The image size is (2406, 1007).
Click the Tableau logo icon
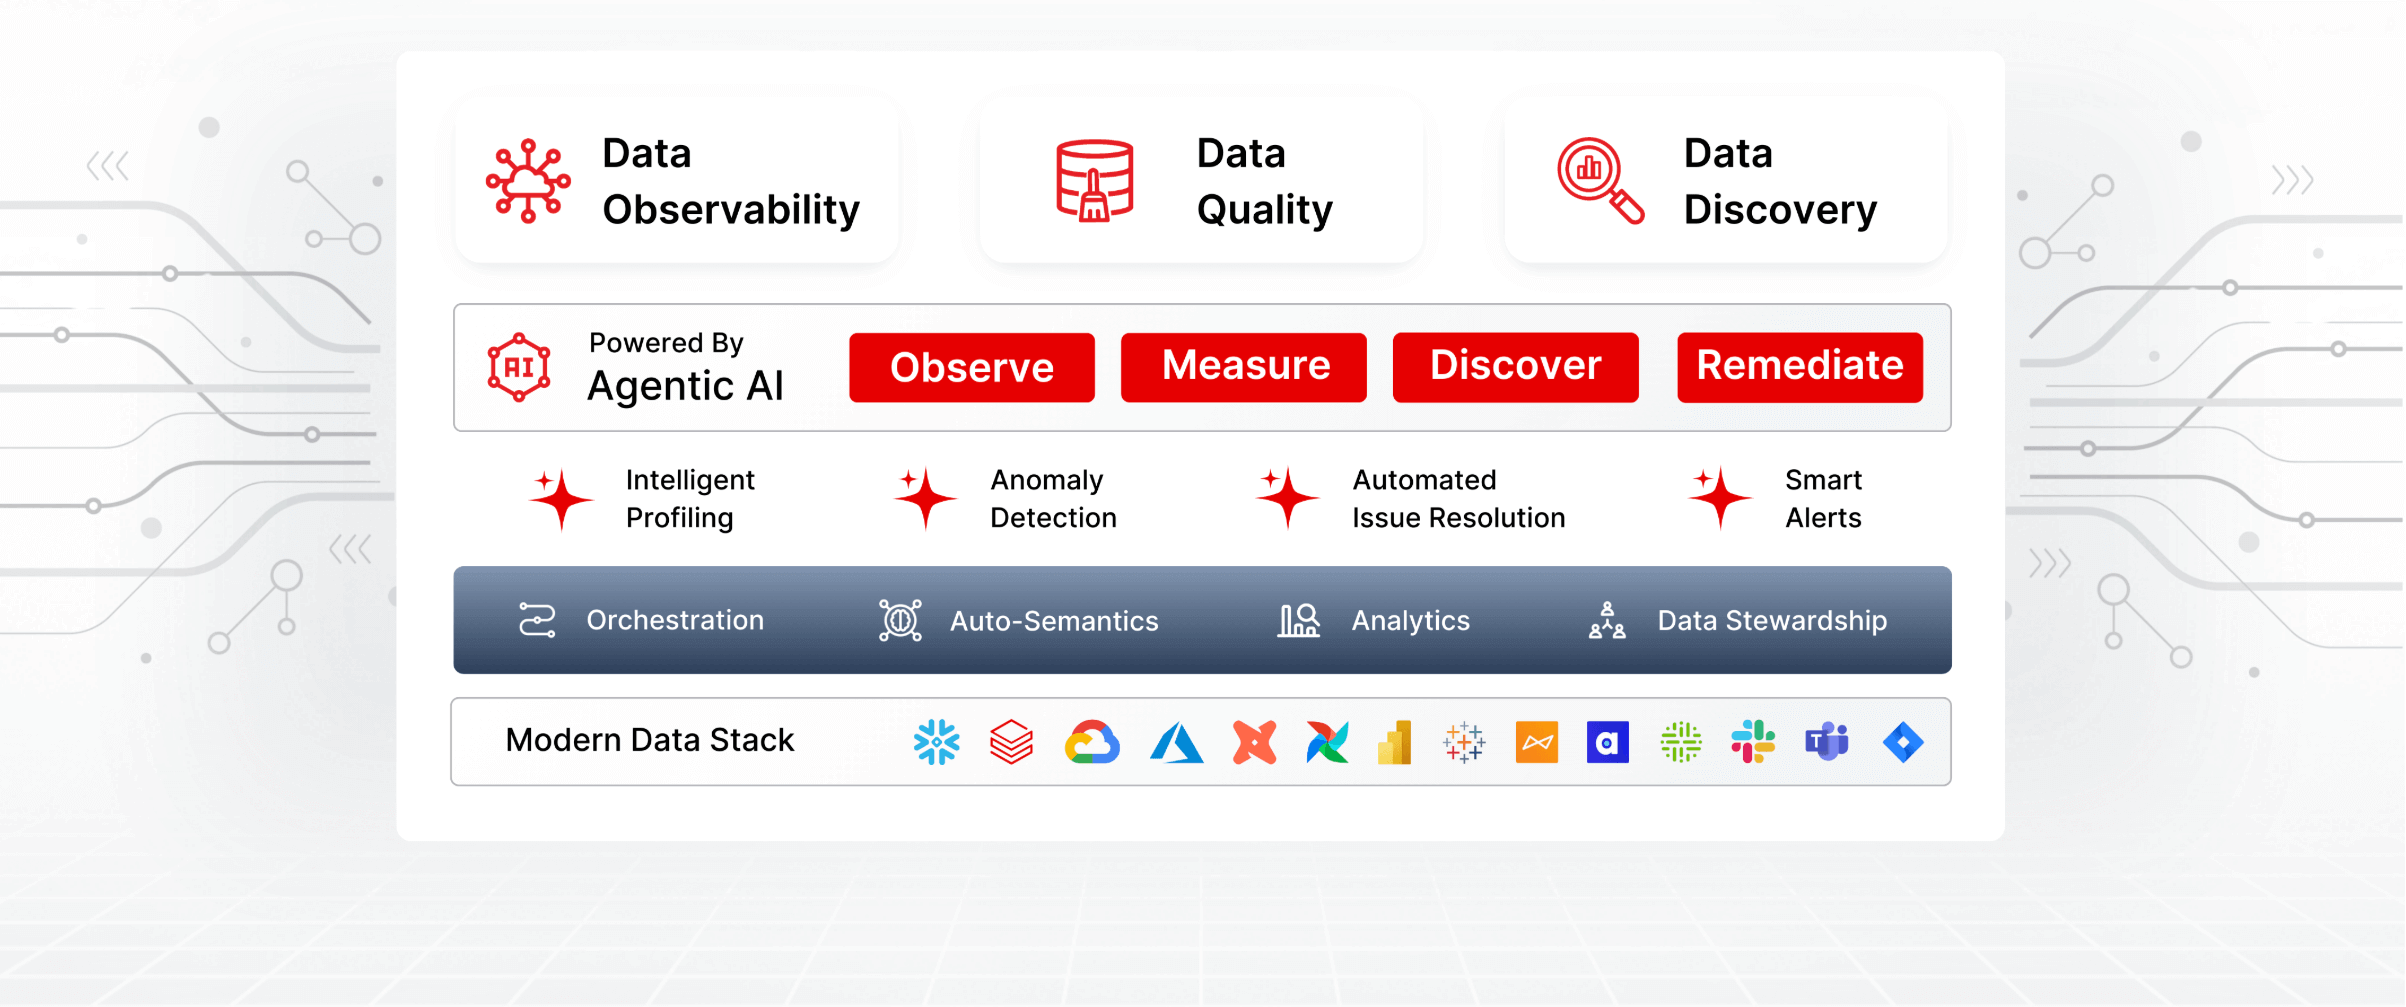coord(1464,742)
